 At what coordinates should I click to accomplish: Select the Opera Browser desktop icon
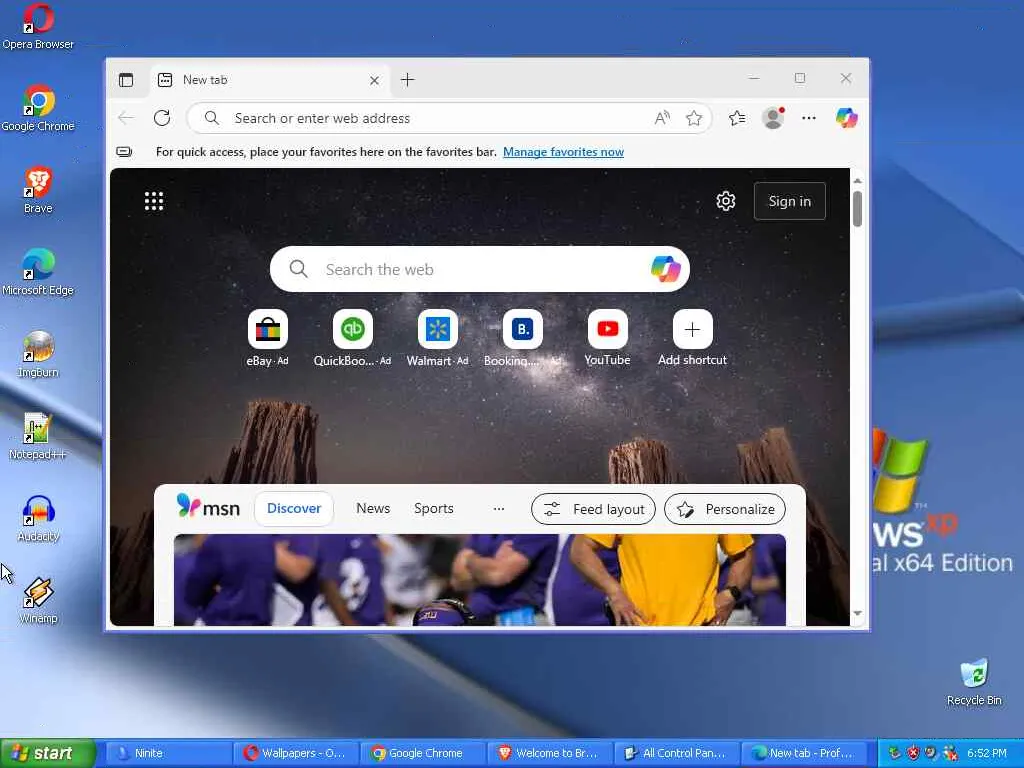tap(38, 27)
